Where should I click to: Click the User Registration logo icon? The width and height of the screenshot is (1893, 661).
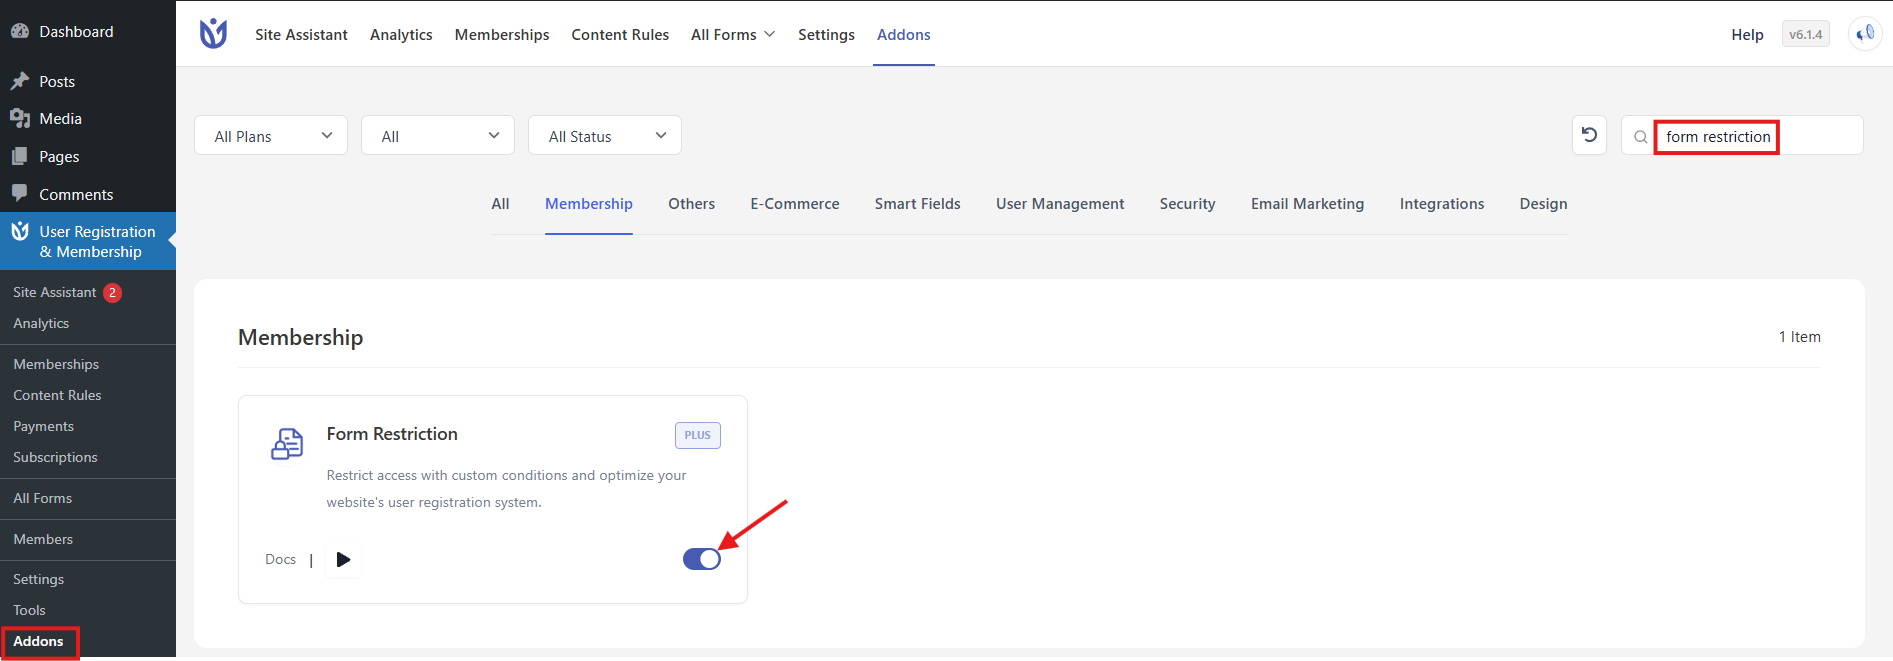click(213, 34)
